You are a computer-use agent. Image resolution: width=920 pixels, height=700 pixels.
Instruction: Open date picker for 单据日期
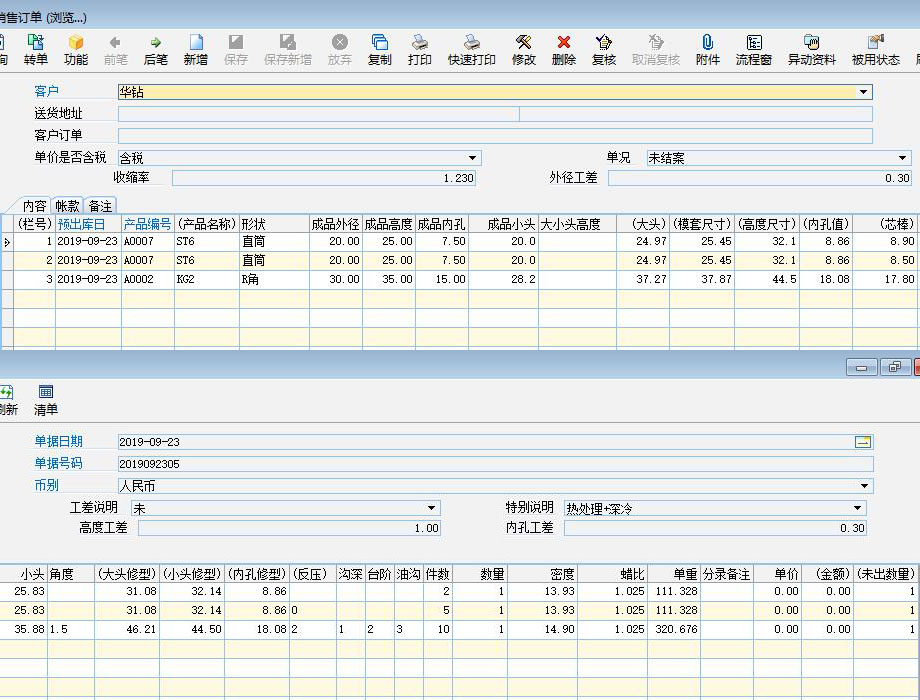pyautogui.click(x=863, y=442)
